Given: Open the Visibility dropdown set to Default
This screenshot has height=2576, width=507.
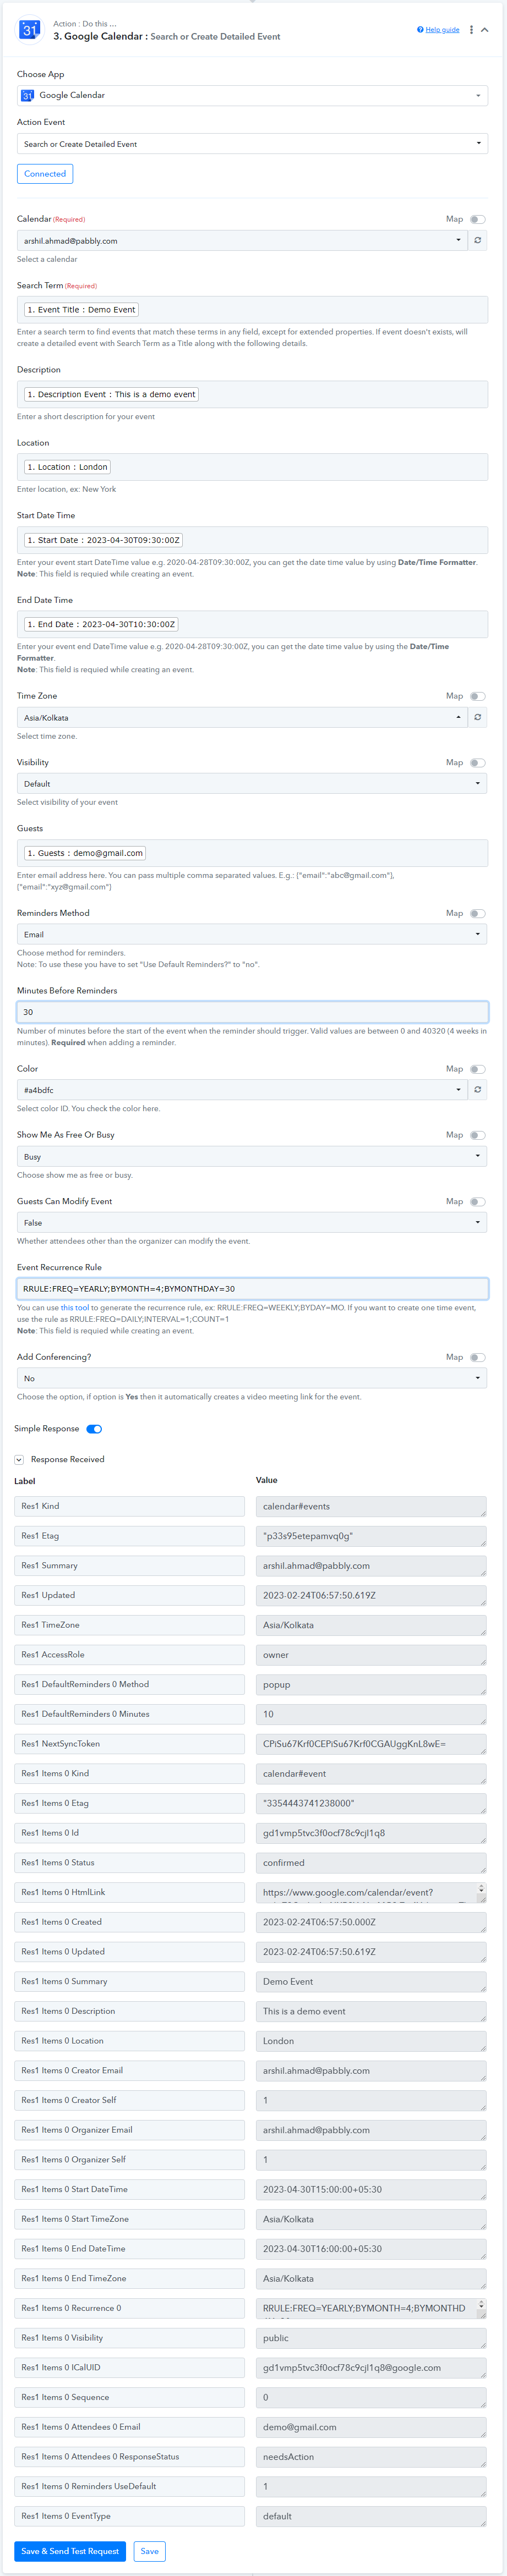Looking at the screenshot, I should click(x=252, y=784).
